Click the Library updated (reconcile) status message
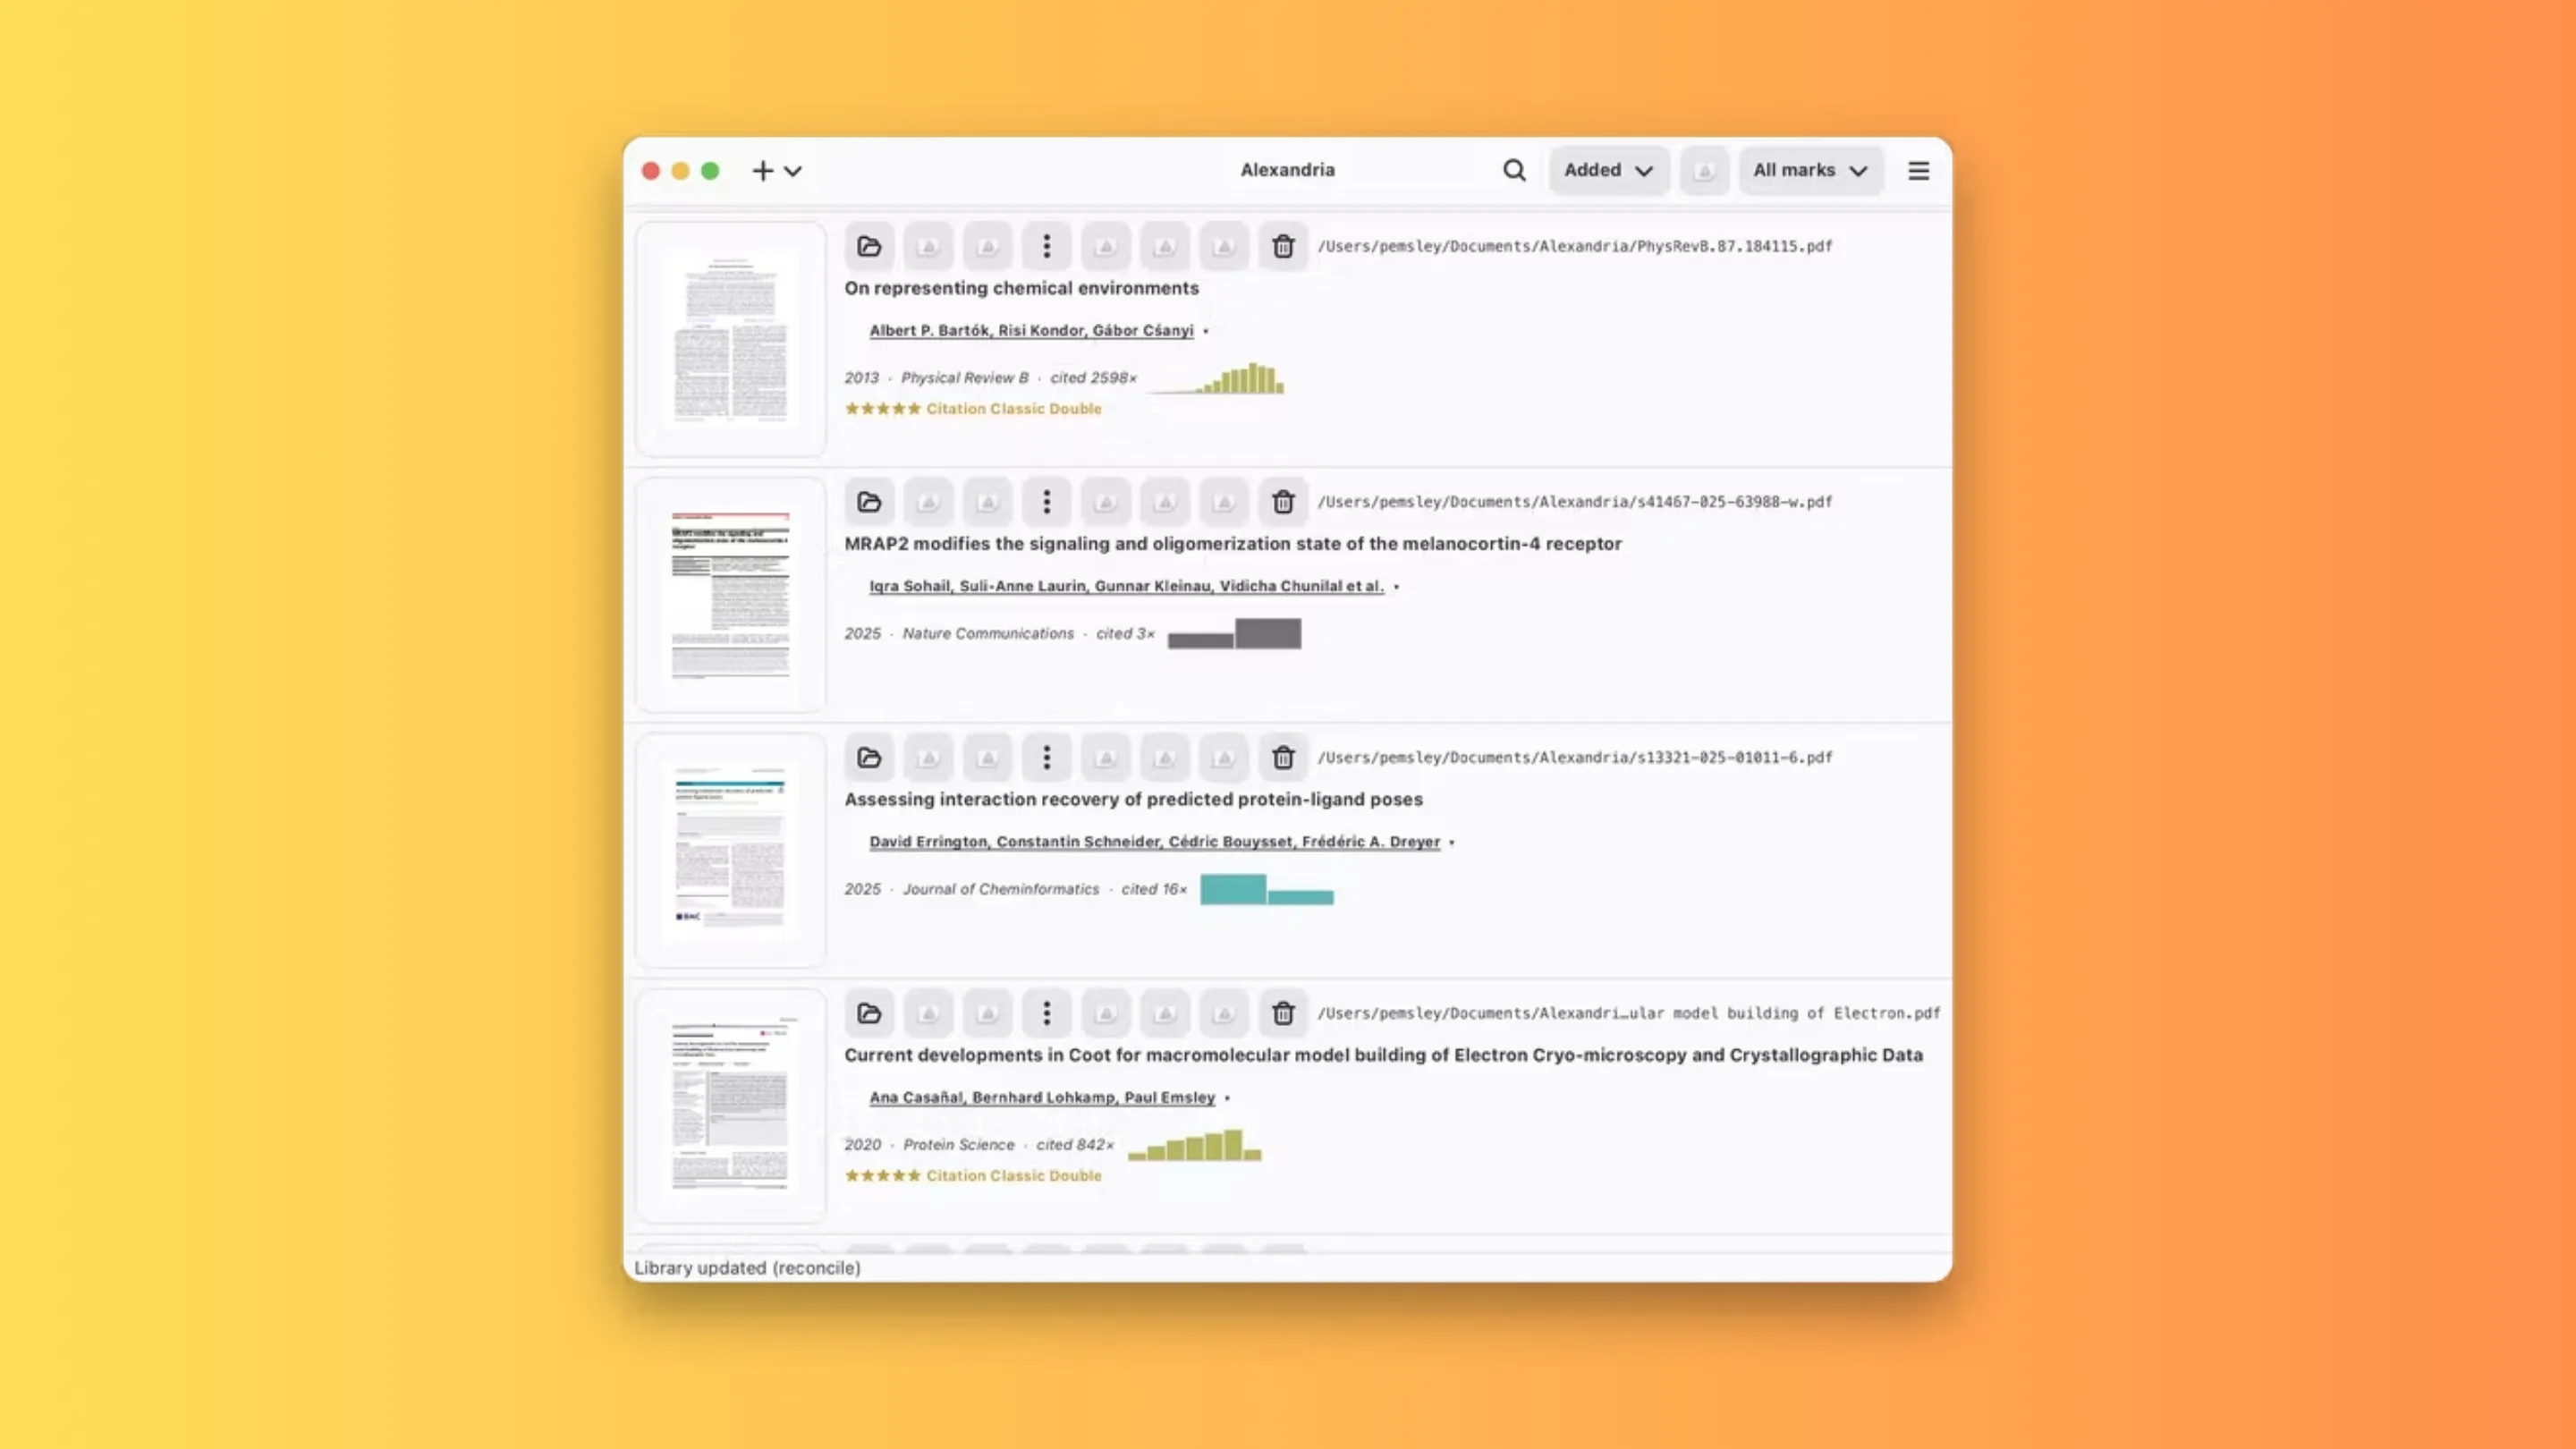This screenshot has height=1449, width=2576. pos(747,1268)
